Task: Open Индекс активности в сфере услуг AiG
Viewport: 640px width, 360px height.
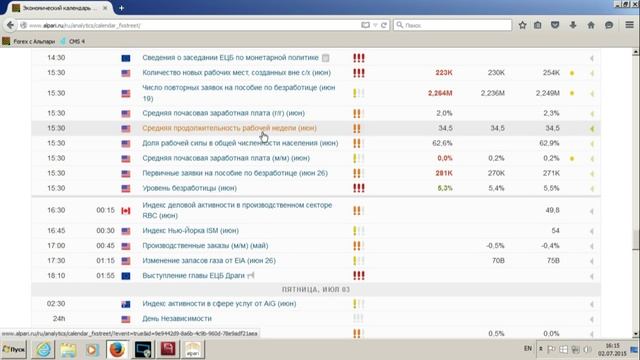Action: tap(219, 304)
